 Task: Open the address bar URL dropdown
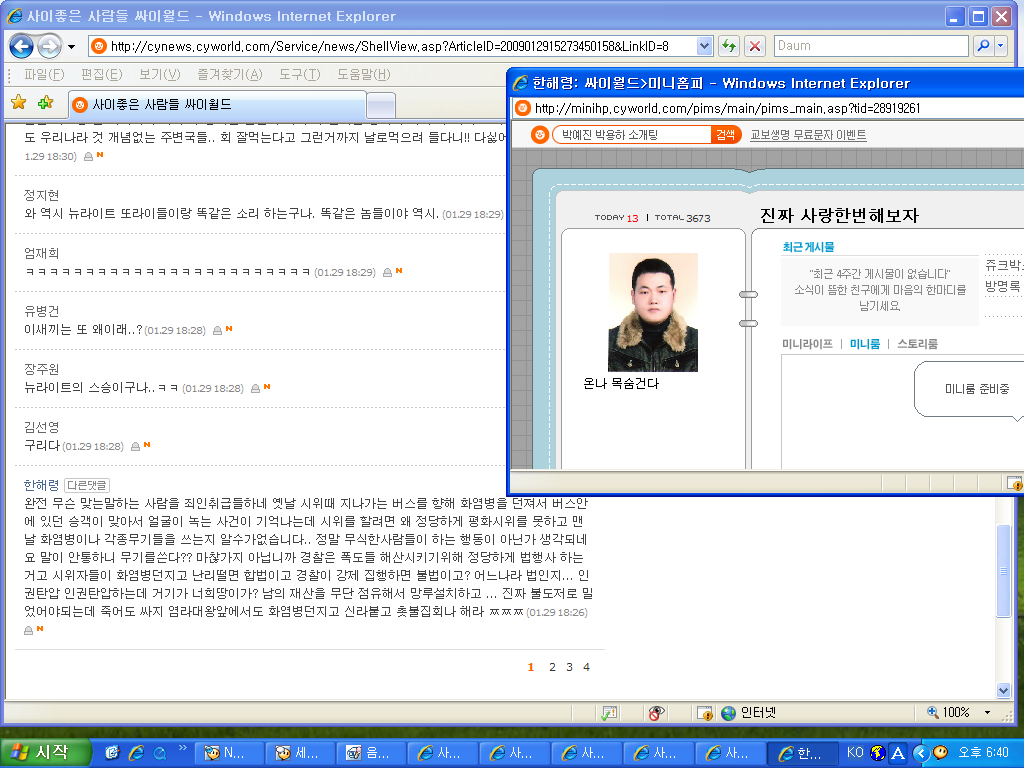(704, 46)
